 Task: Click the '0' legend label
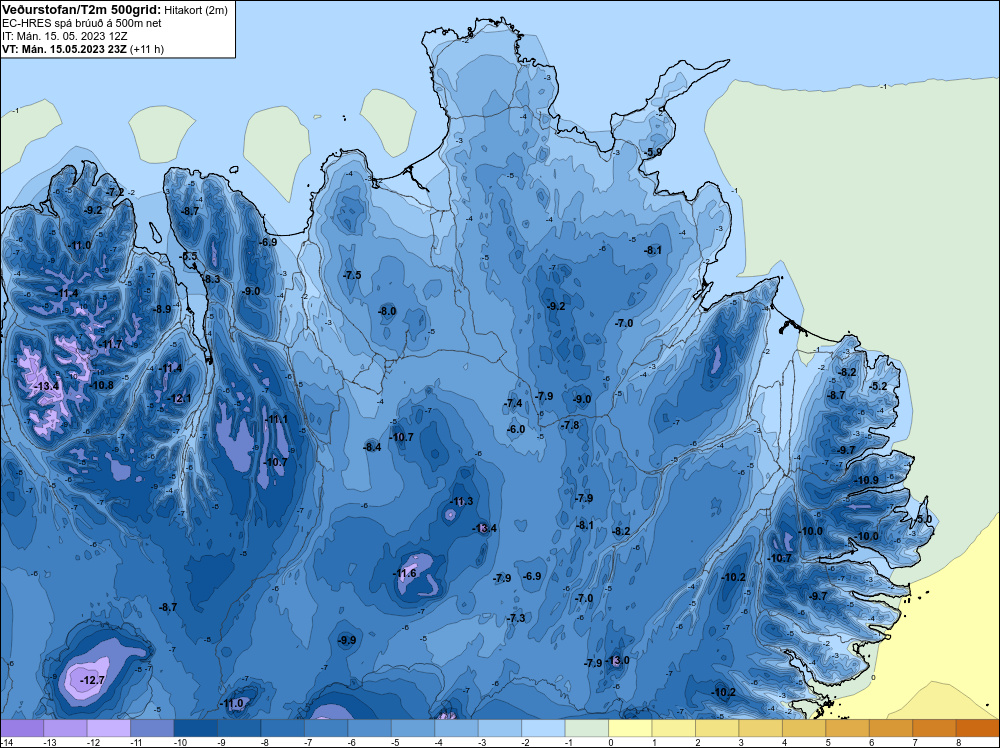pyautogui.click(x=611, y=743)
